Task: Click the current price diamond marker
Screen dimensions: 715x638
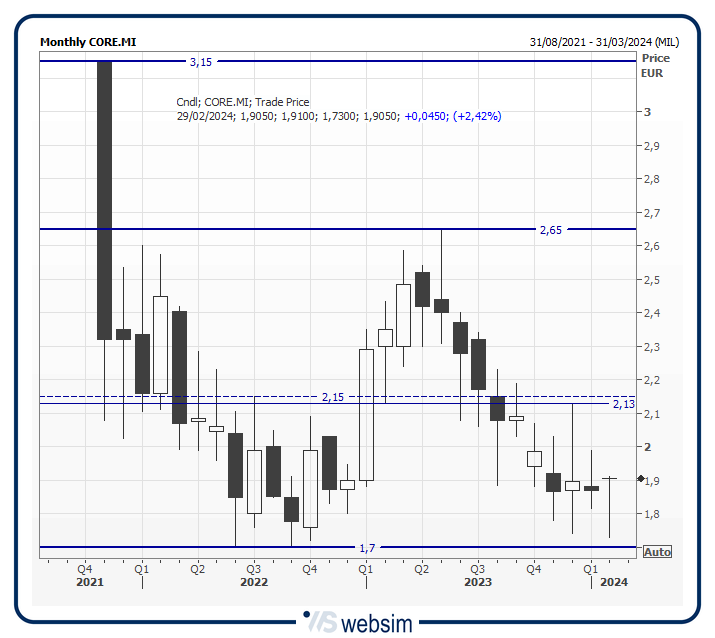Action: click(641, 480)
